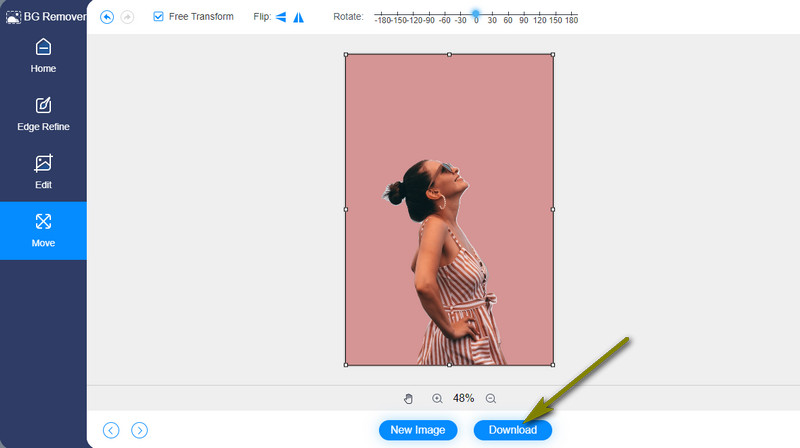Click the New Image button
Screen dimensions: 800x448
(418, 430)
